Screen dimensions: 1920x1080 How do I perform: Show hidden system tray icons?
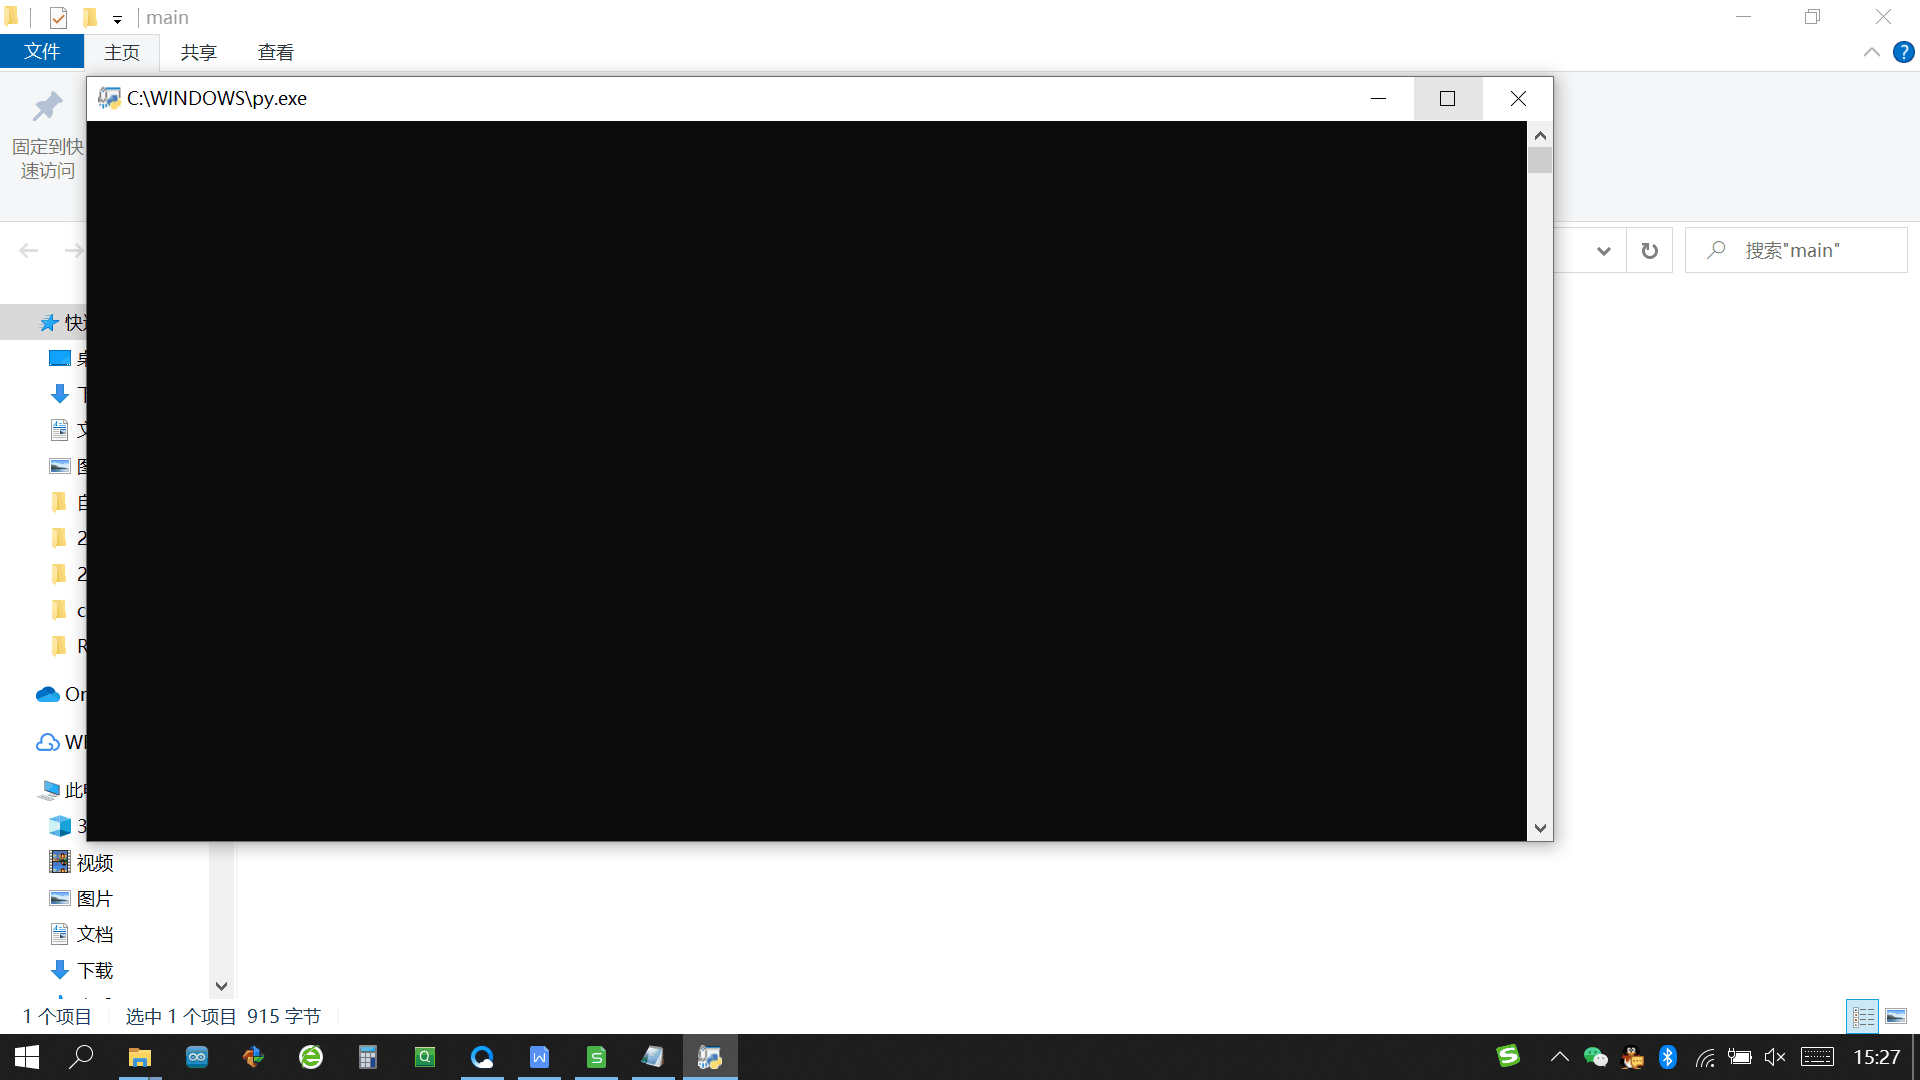coord(1559,1057)
